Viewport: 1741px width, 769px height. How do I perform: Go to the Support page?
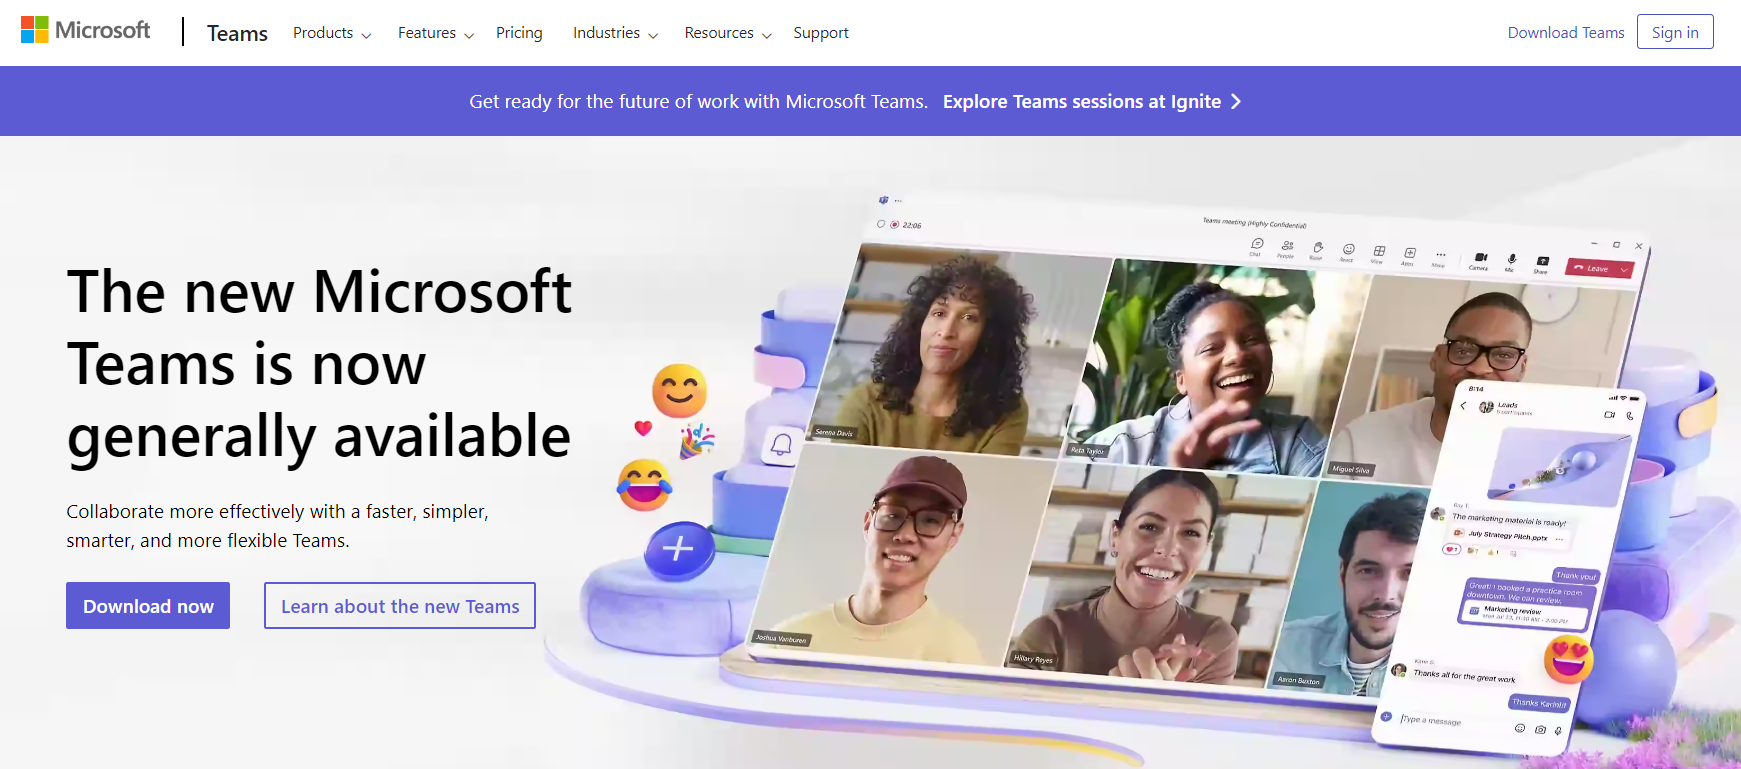[x=821, y=33]
